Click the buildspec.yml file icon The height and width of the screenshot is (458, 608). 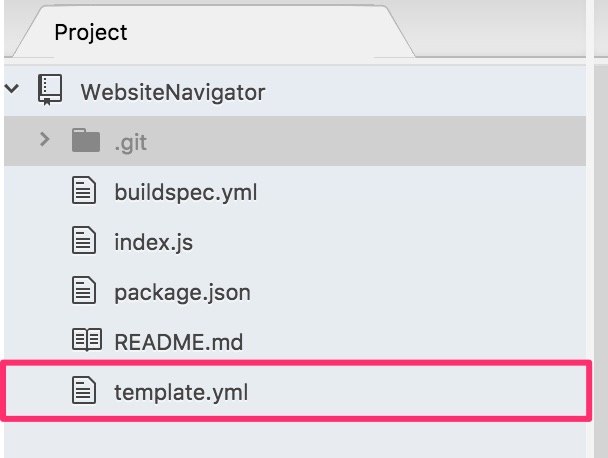coord(86,191)
